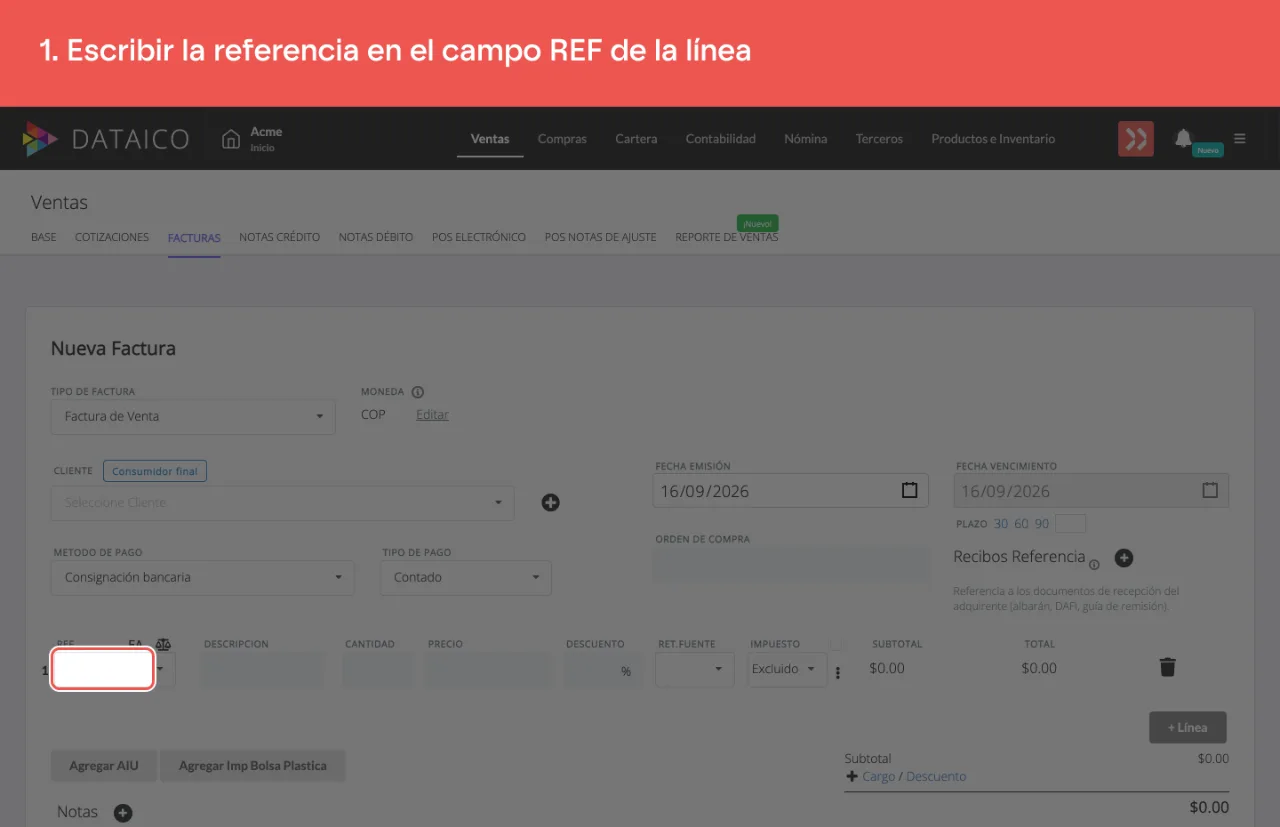Viewport: 1280px width, 827px height.
Task: Click the scale icon above line item
Action: click(163, 645)
